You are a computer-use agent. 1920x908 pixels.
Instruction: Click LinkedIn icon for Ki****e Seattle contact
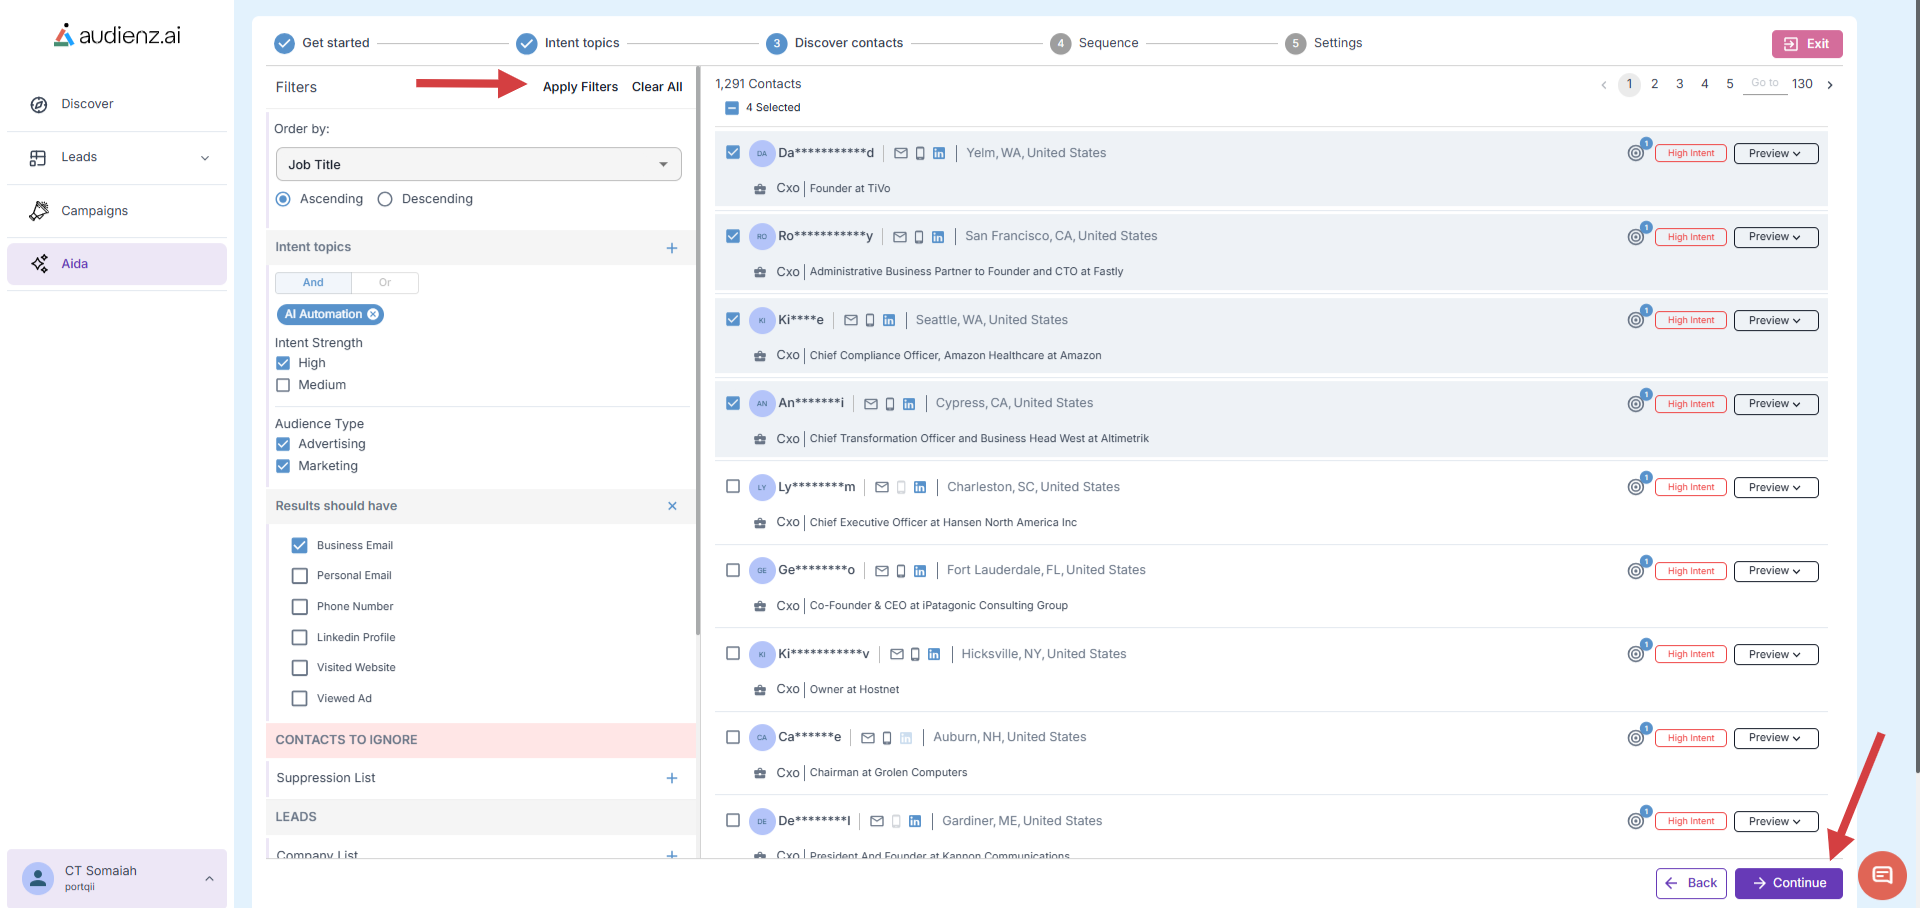[x=889, y=320]
